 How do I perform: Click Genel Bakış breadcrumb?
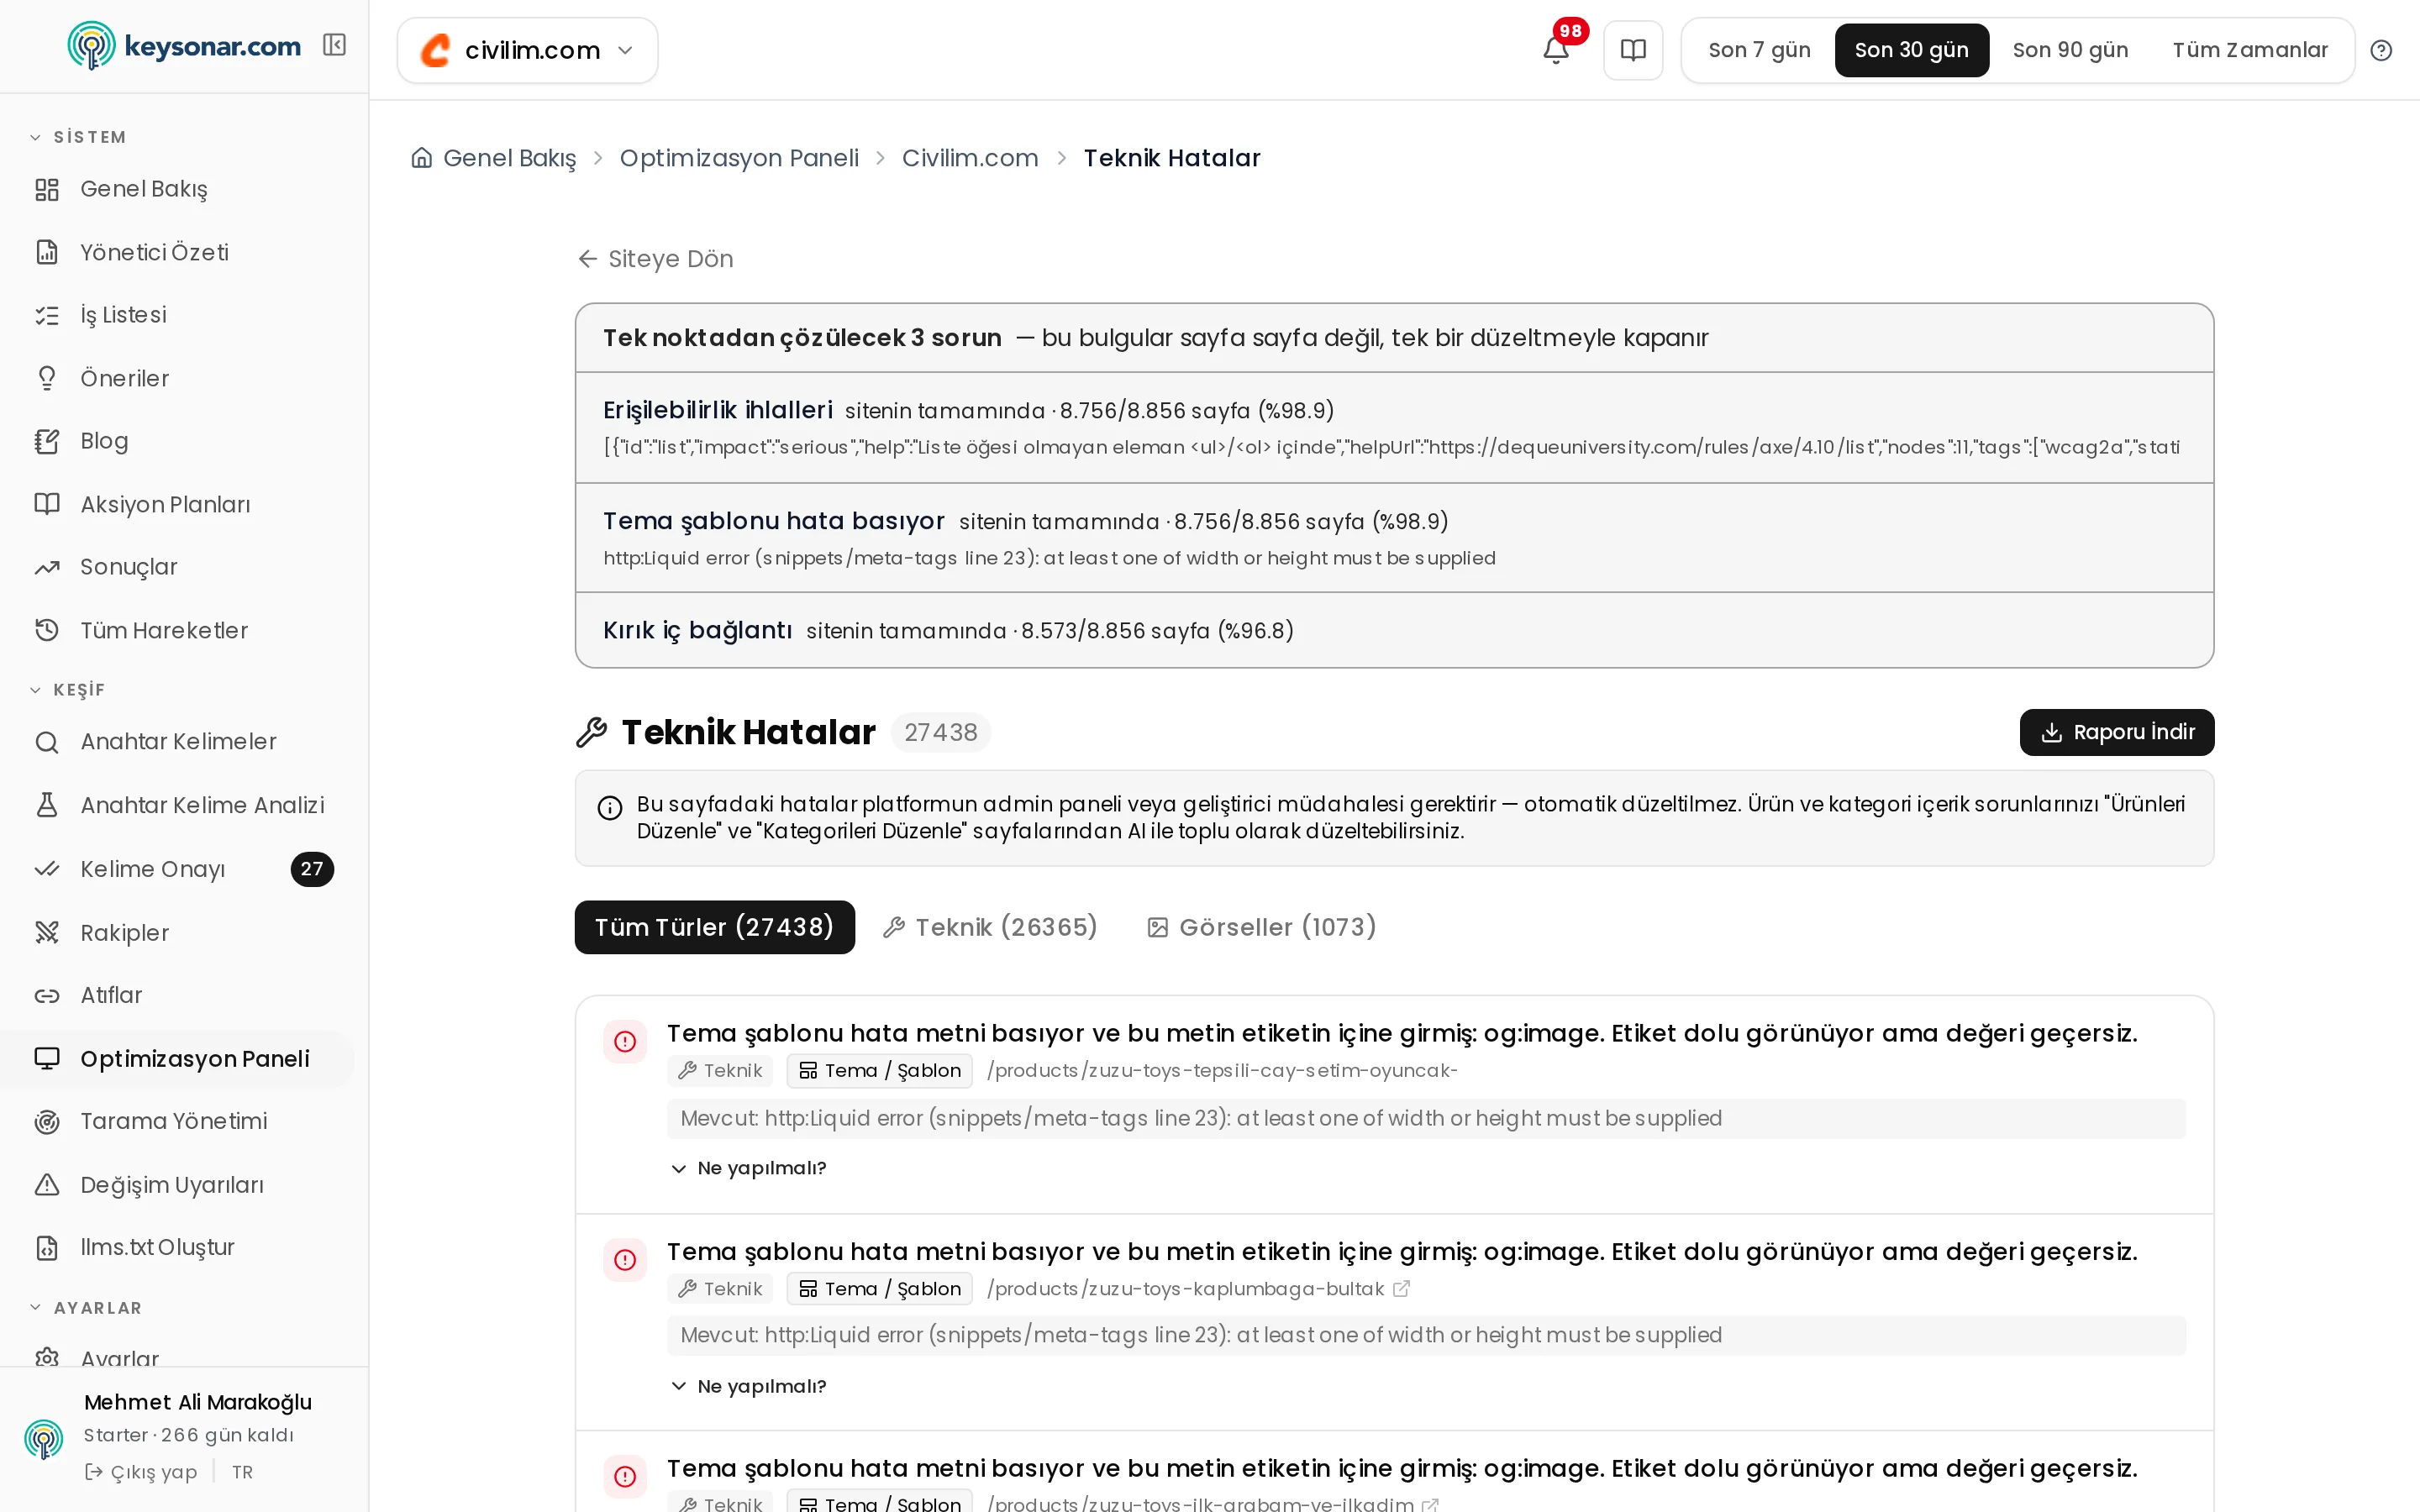pos(509,158)
